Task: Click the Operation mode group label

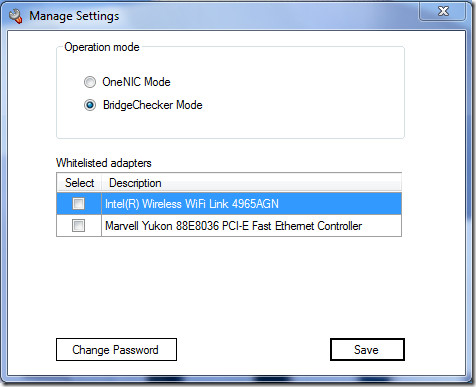Action: point(102,47)
